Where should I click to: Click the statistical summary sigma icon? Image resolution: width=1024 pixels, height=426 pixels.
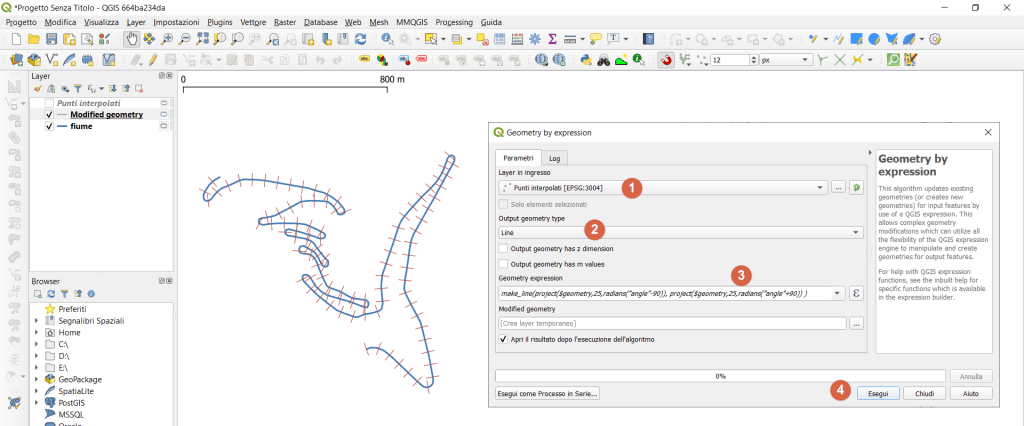click(552, 39)
